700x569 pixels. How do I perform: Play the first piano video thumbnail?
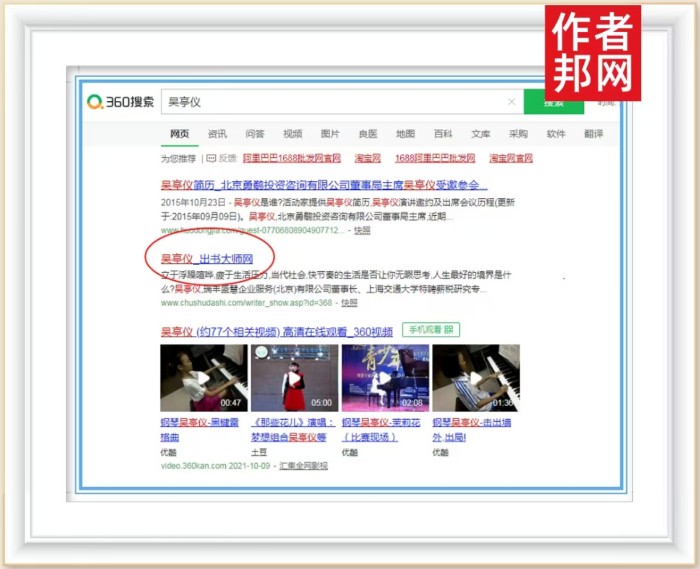tap(204, 378)
